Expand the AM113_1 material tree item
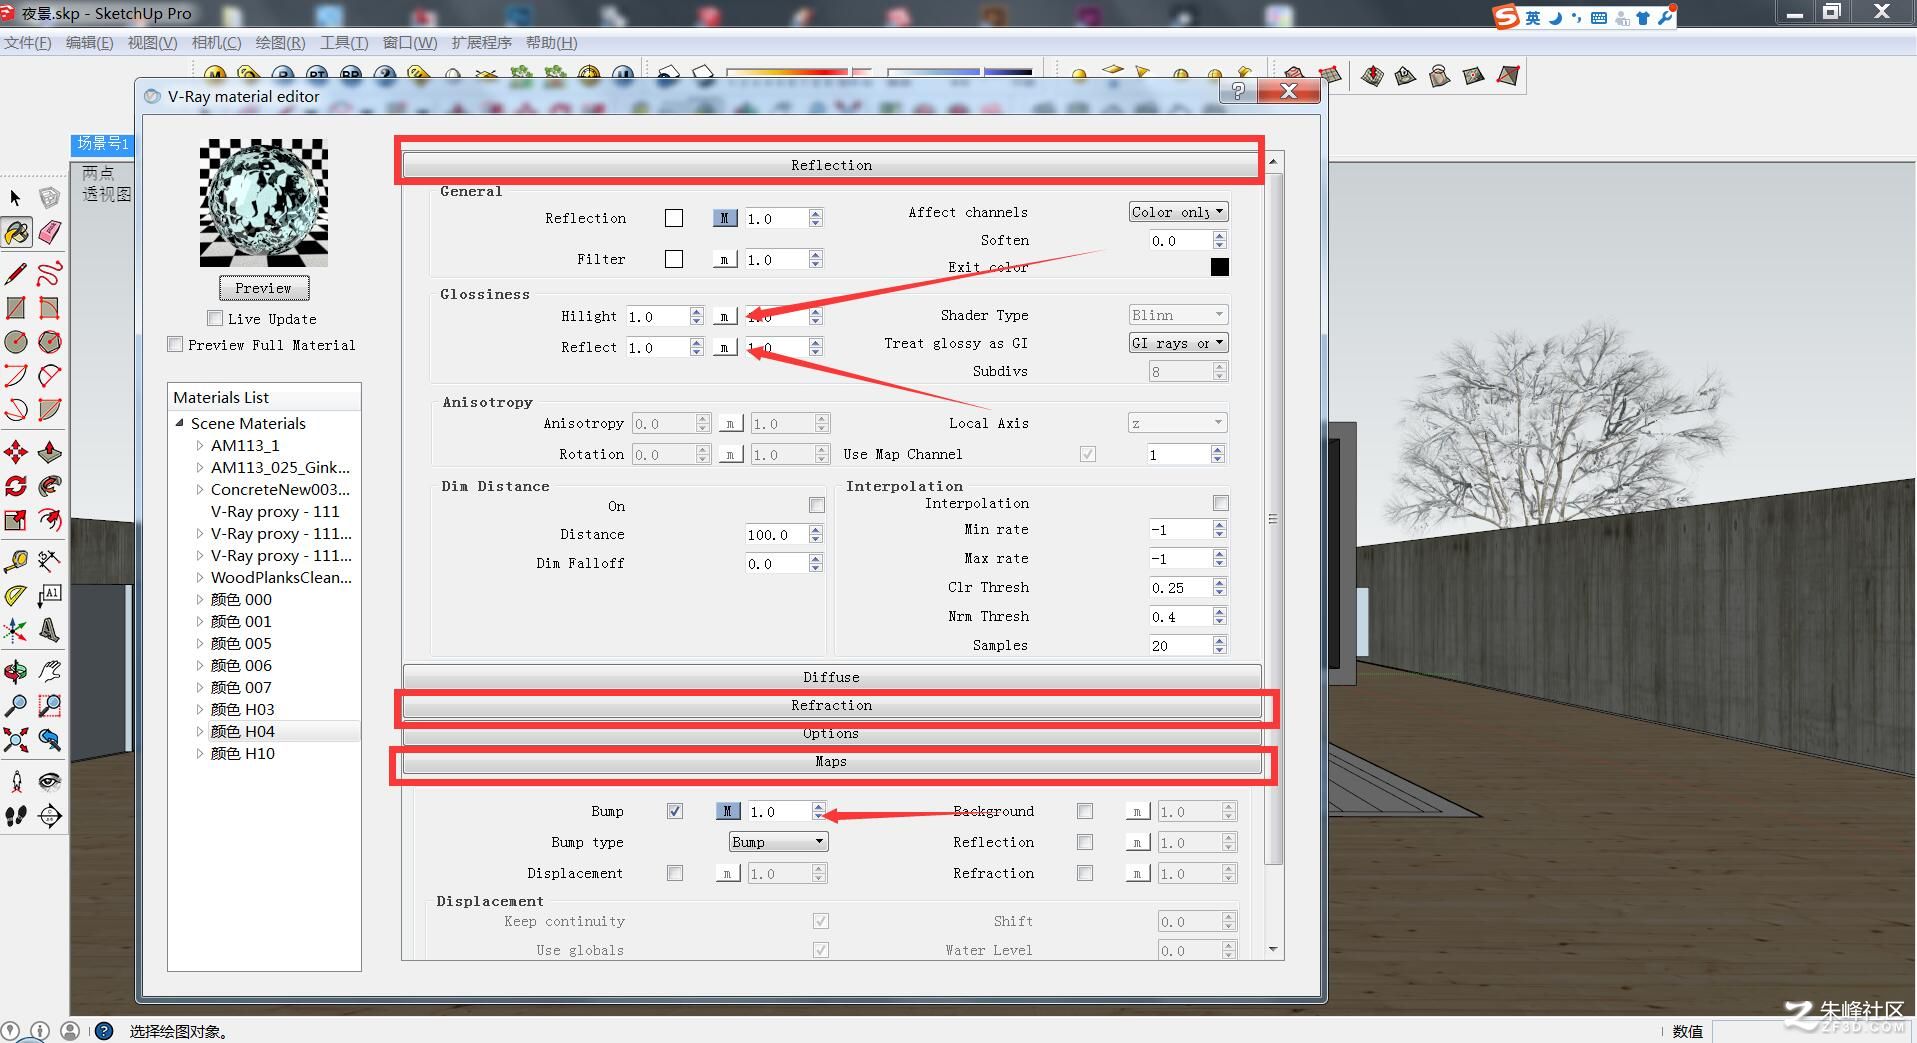This screenshot has width=1917, height=1043. coord(200,445)
